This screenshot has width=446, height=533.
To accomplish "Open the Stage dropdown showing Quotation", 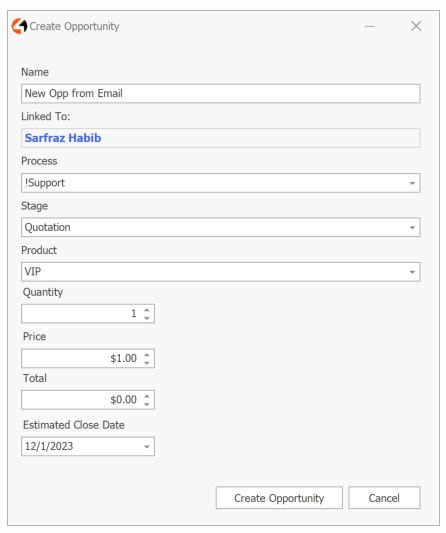I will pos(412,227).
